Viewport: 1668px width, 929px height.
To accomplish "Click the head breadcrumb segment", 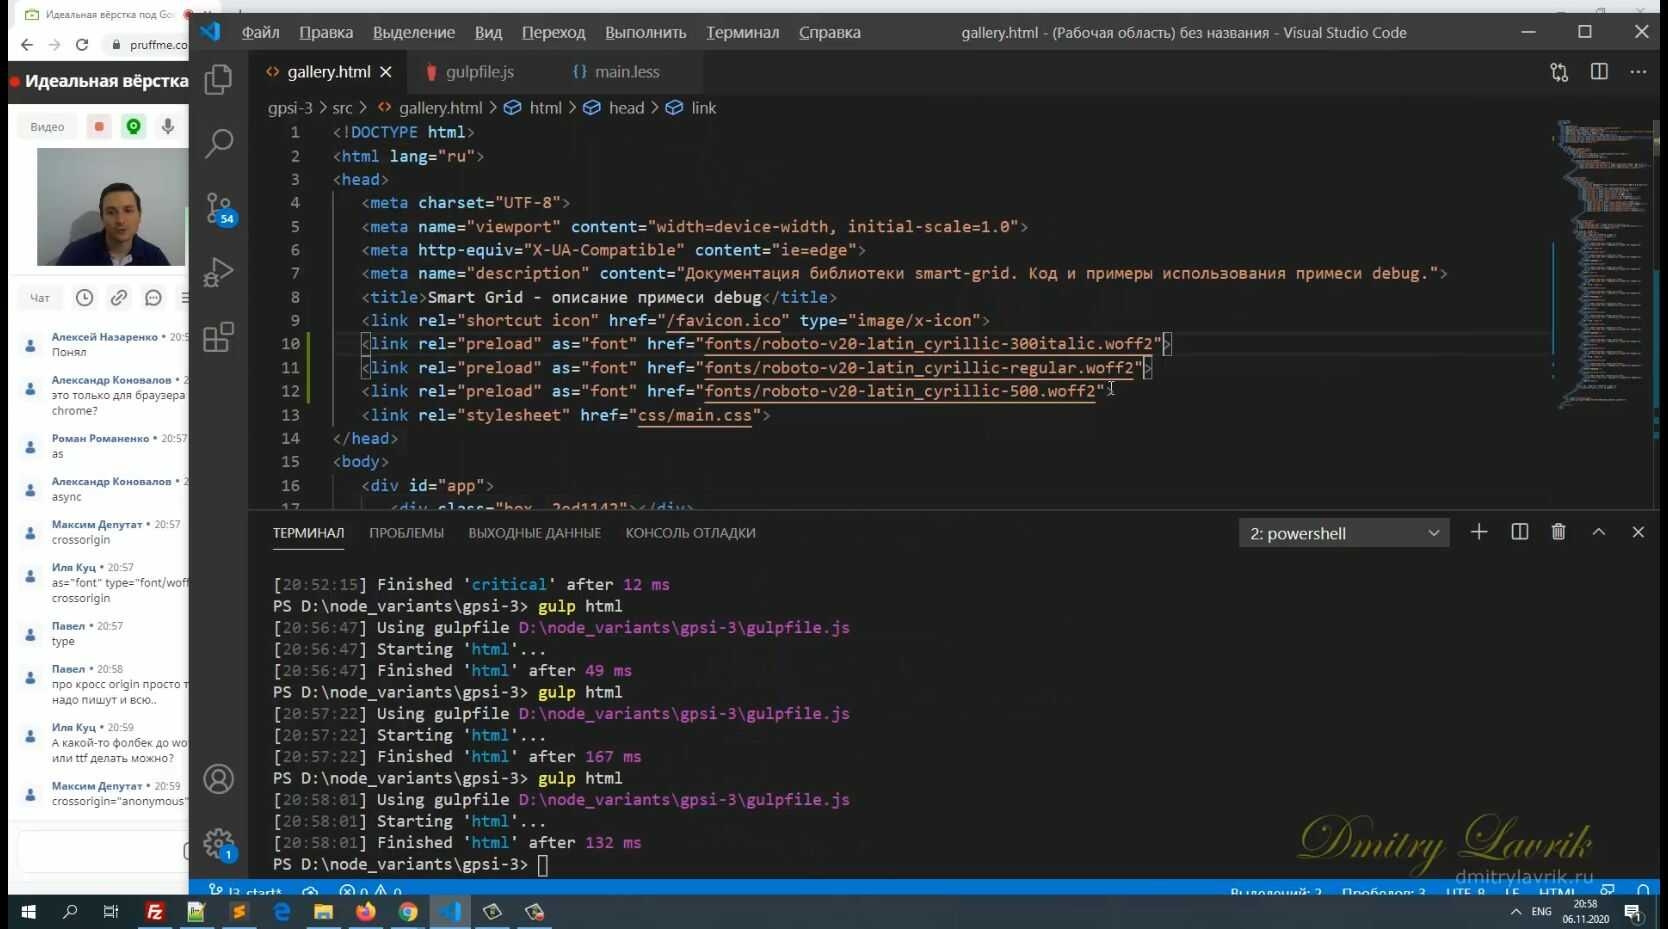I will click(626, 108).
